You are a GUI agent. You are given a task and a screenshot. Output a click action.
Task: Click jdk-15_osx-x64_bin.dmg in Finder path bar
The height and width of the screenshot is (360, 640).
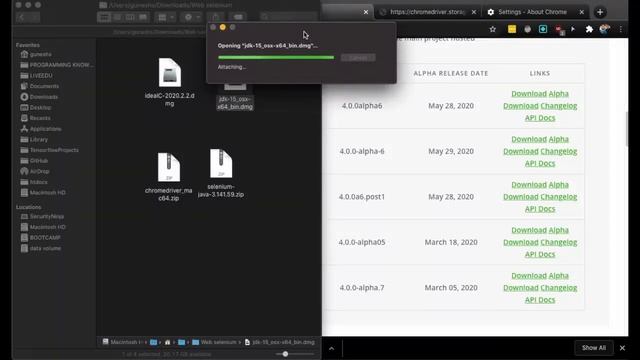click(280, 342)
